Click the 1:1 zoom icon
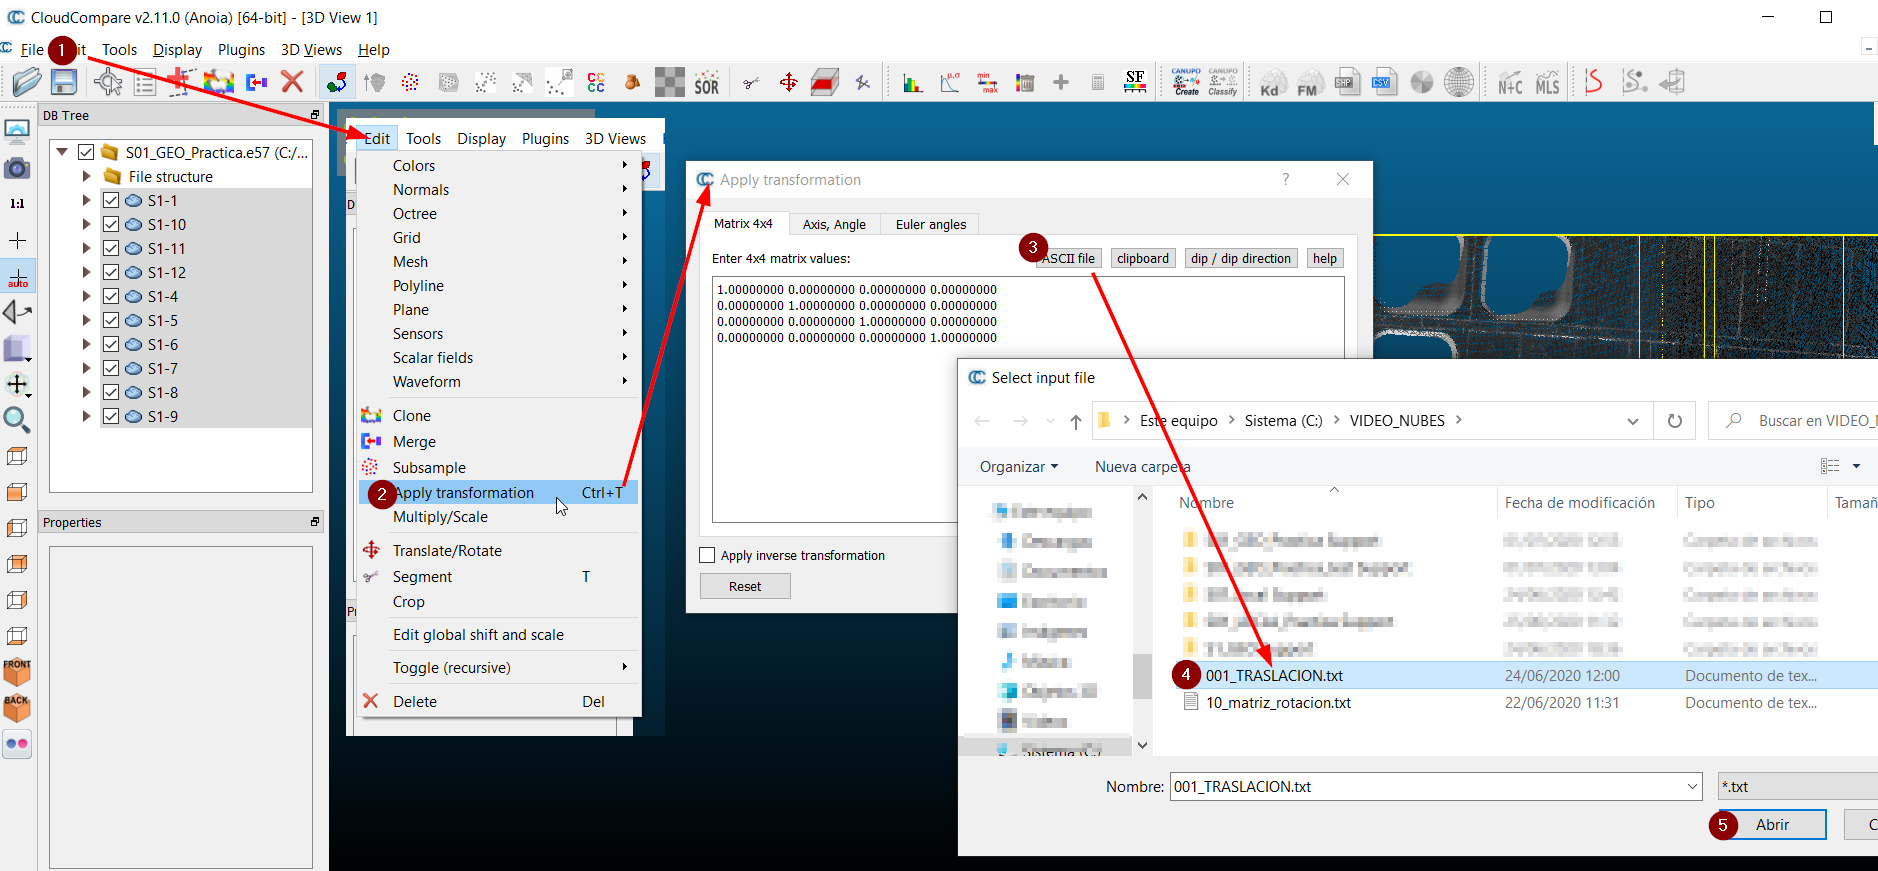1878x871 pixels. (x=17, y=204)
